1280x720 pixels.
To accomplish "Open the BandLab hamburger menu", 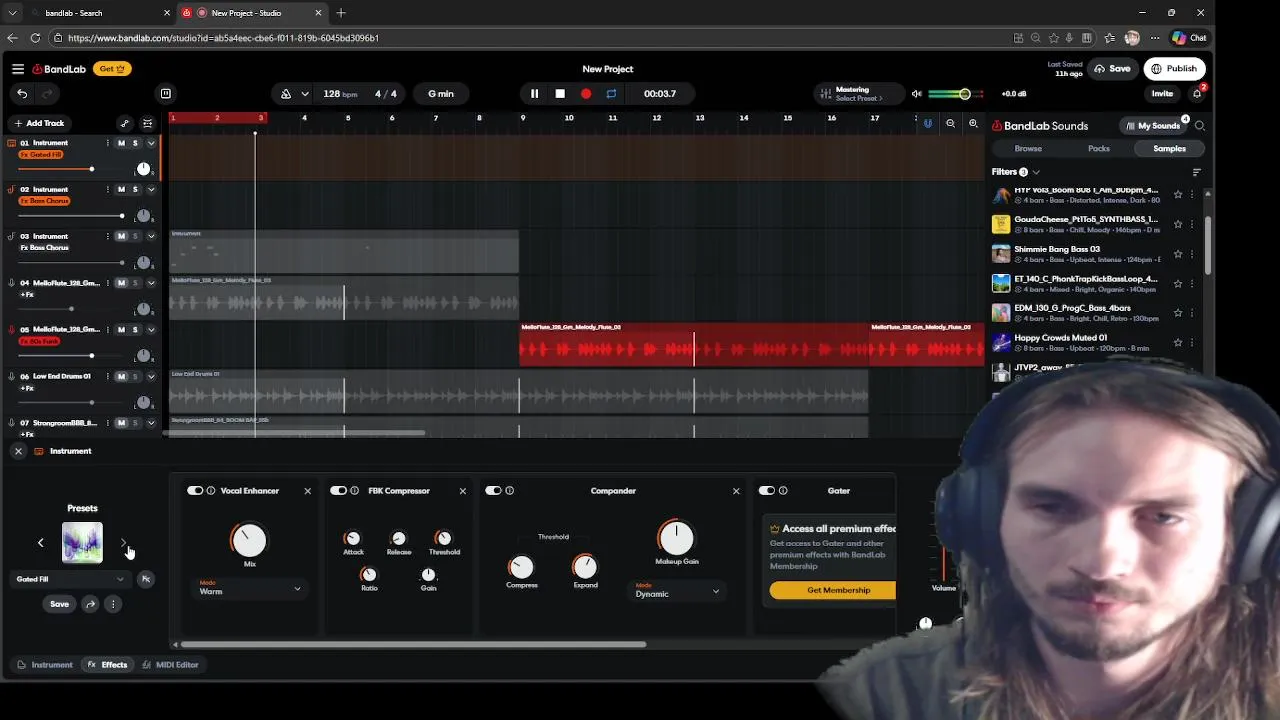I will pos(18,69).
